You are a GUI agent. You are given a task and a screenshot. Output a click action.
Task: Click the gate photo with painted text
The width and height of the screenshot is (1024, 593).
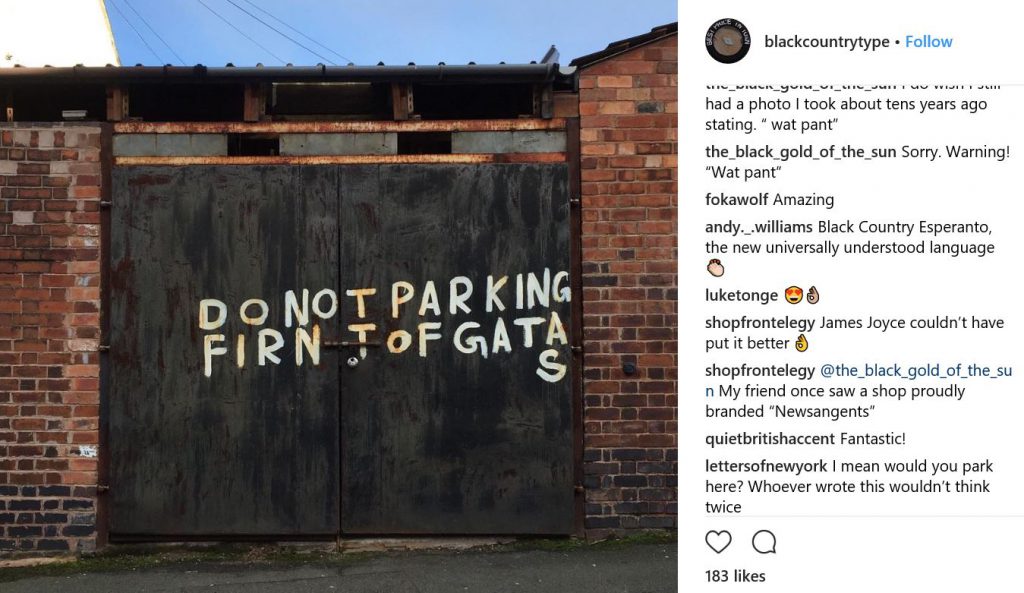tap(339, 296)
